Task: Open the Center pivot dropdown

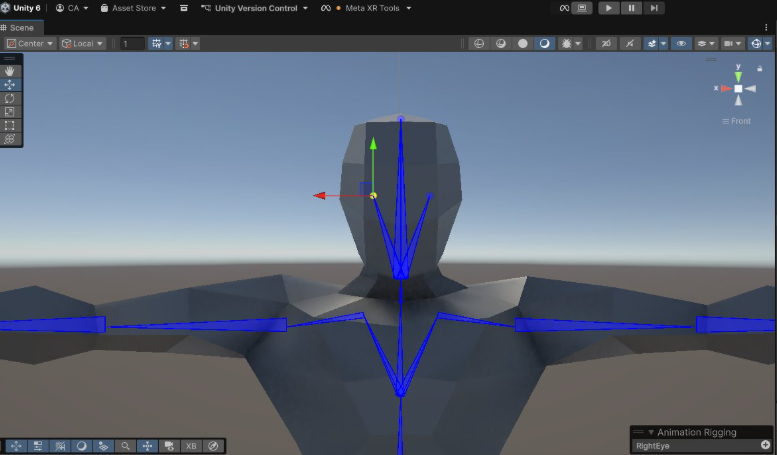Action: pos(30,44)
